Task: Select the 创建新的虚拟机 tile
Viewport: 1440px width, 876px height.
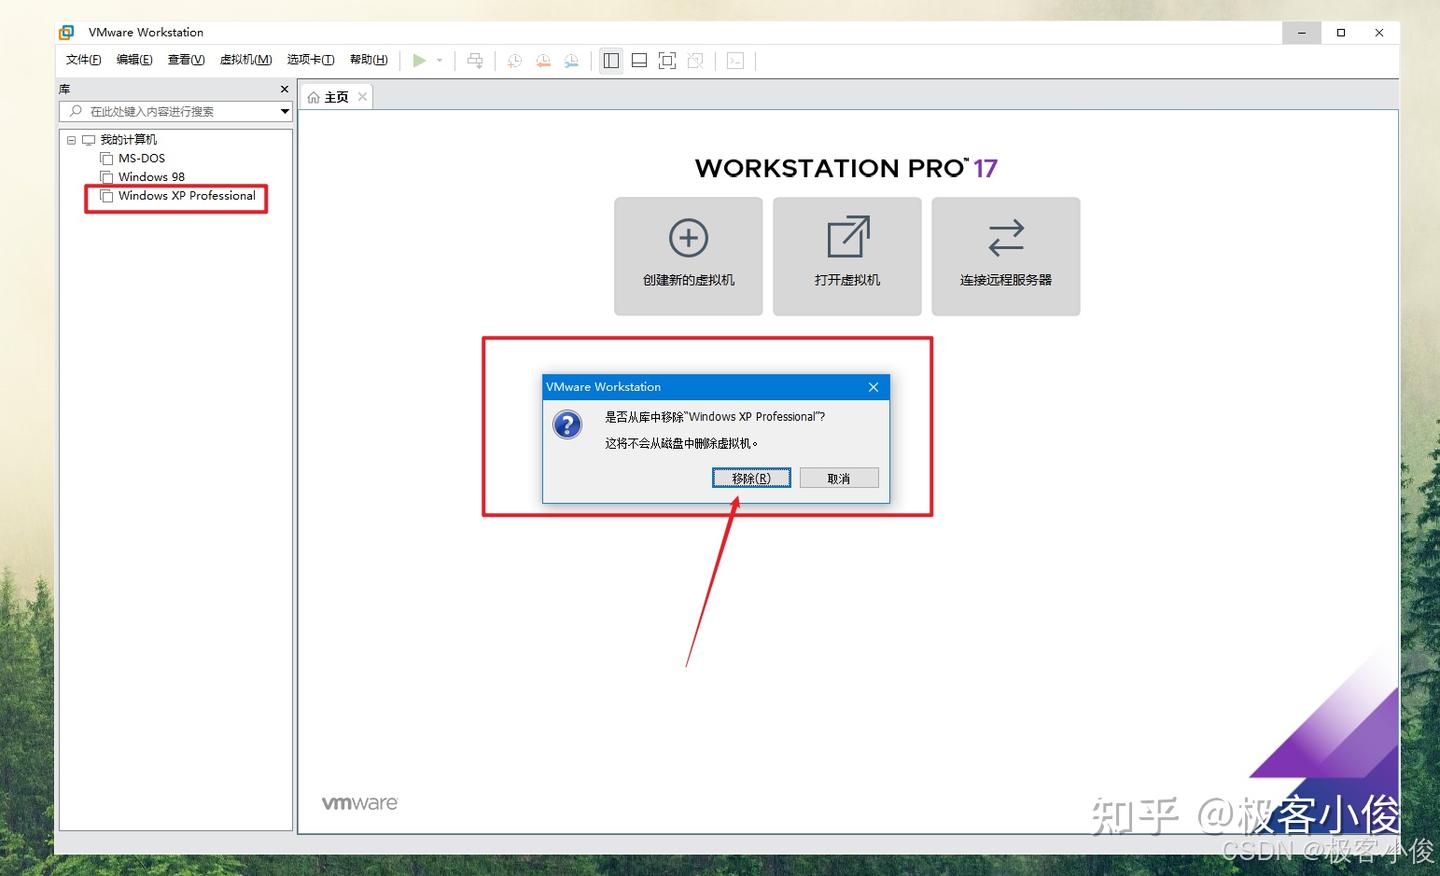Action: (x=688, y=256)
